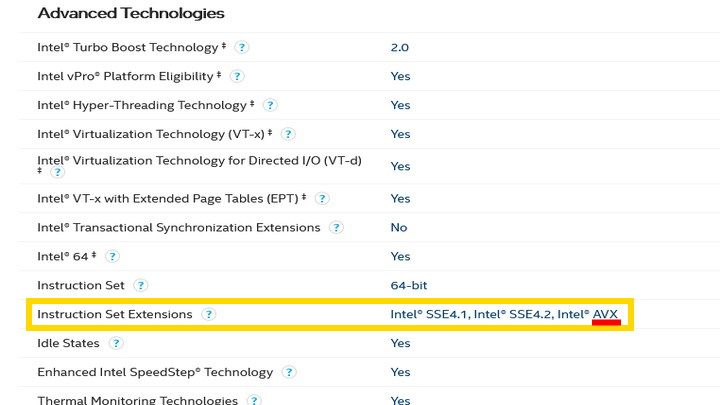Select the Instruction Set Extensions label
Image resolution: width=720 pixels, height=405 pixels.
coord(114,314)
